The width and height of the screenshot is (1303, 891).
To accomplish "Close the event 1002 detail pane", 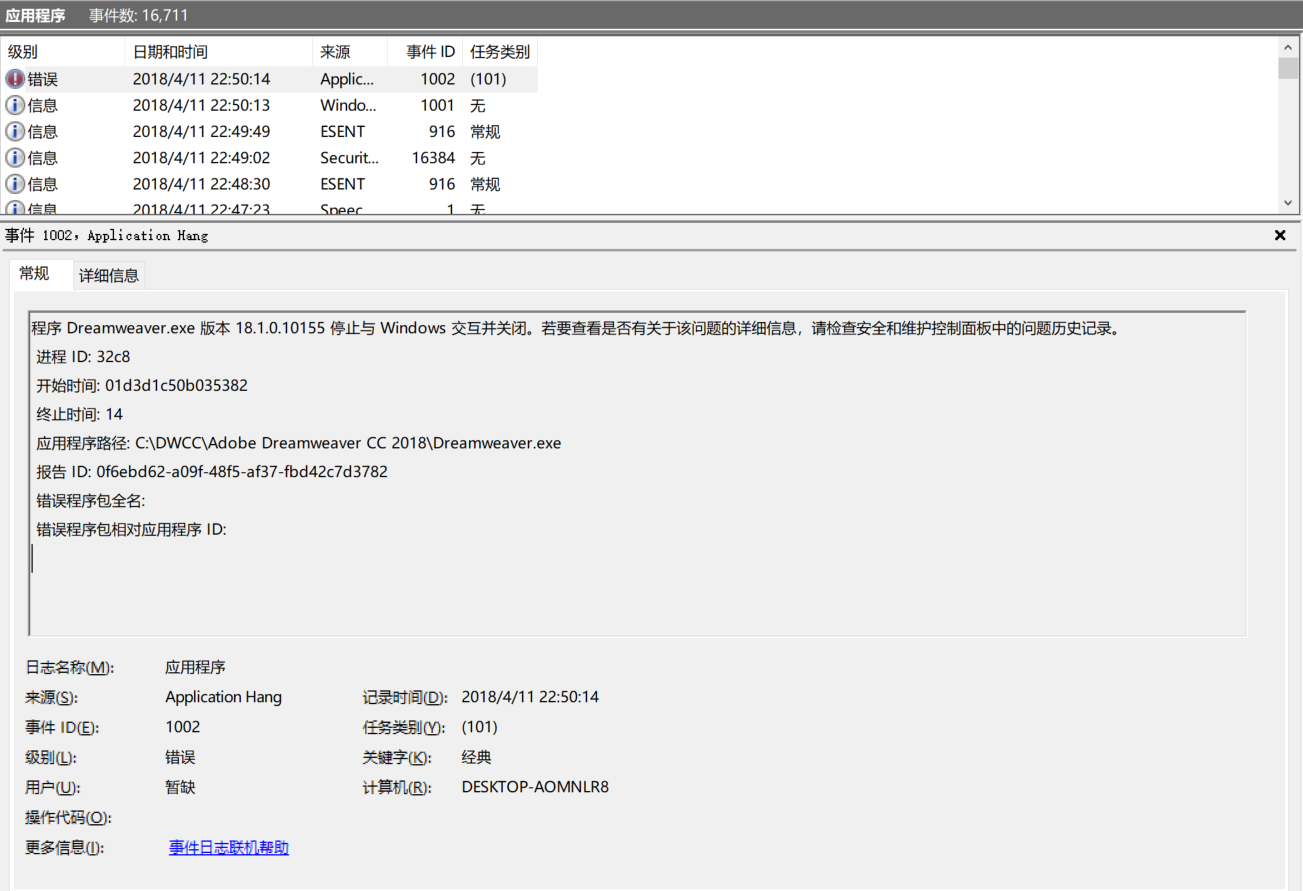I will point(1280,236).
